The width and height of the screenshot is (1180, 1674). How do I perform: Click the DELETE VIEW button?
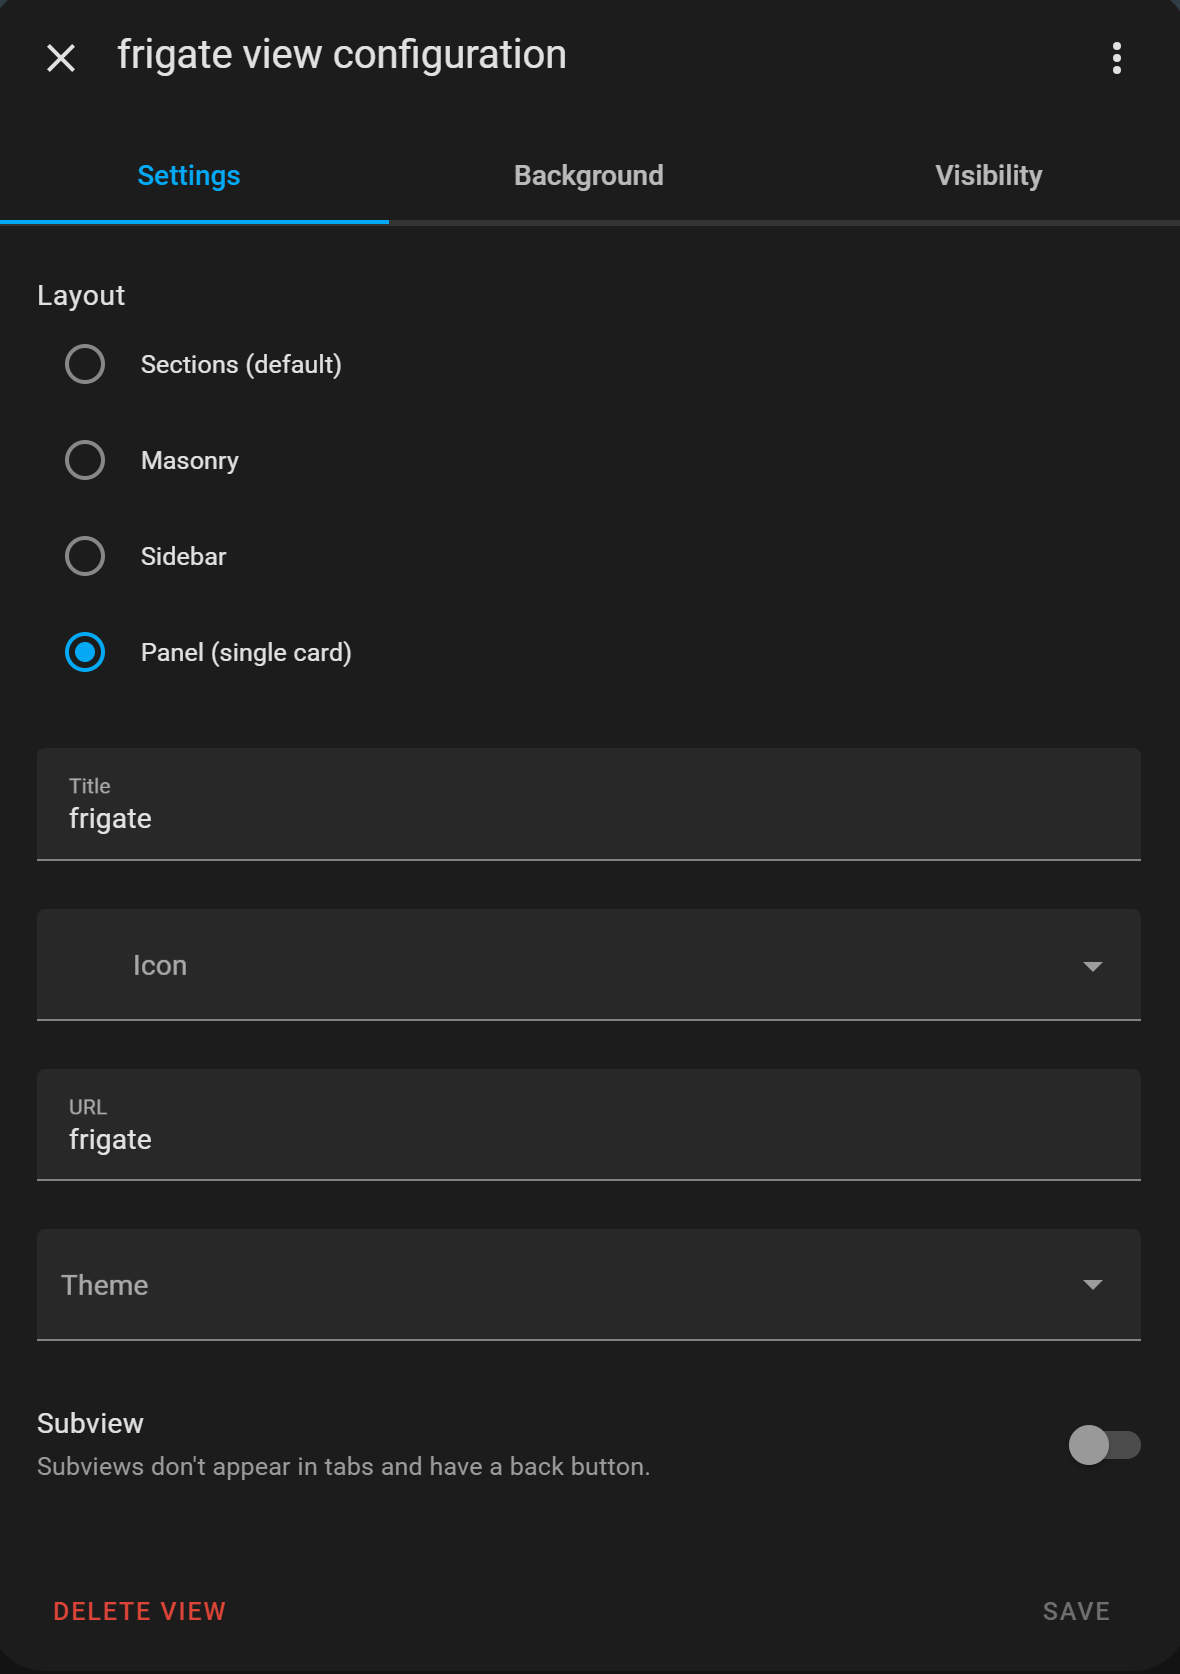tap(140, 1611)
